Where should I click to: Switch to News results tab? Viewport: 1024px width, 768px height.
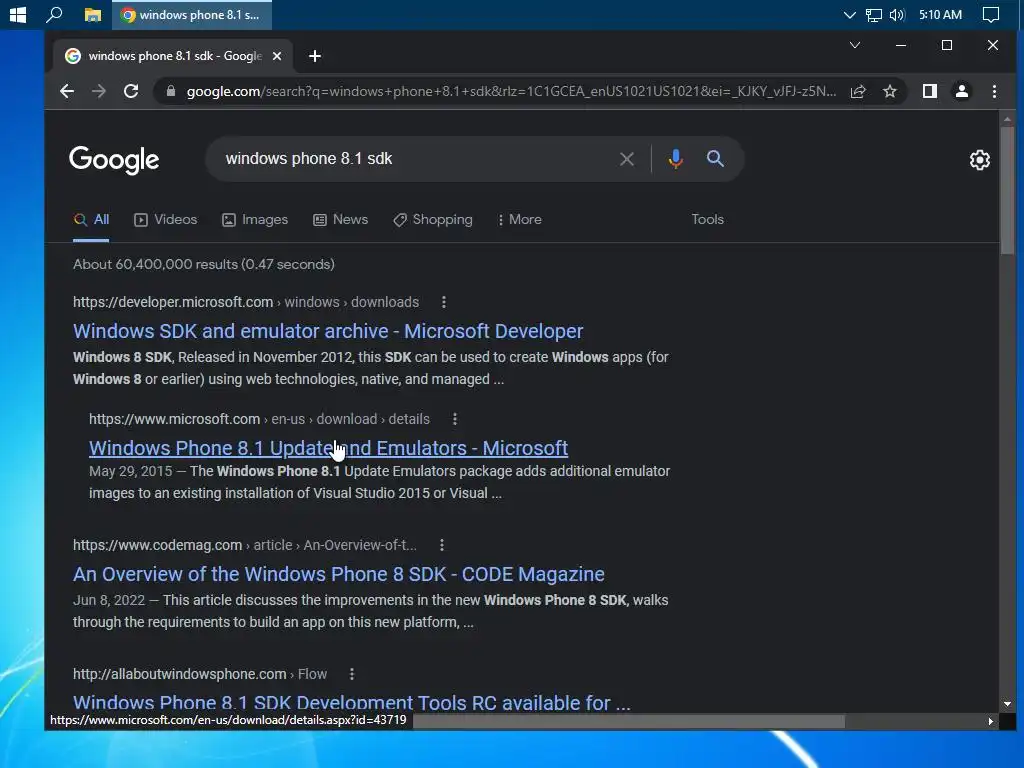(340, 219)
